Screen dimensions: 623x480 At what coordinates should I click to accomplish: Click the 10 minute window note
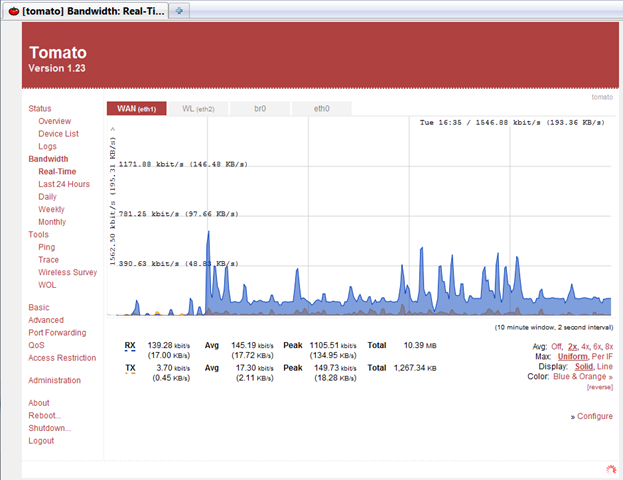click(x=554, y=327)
